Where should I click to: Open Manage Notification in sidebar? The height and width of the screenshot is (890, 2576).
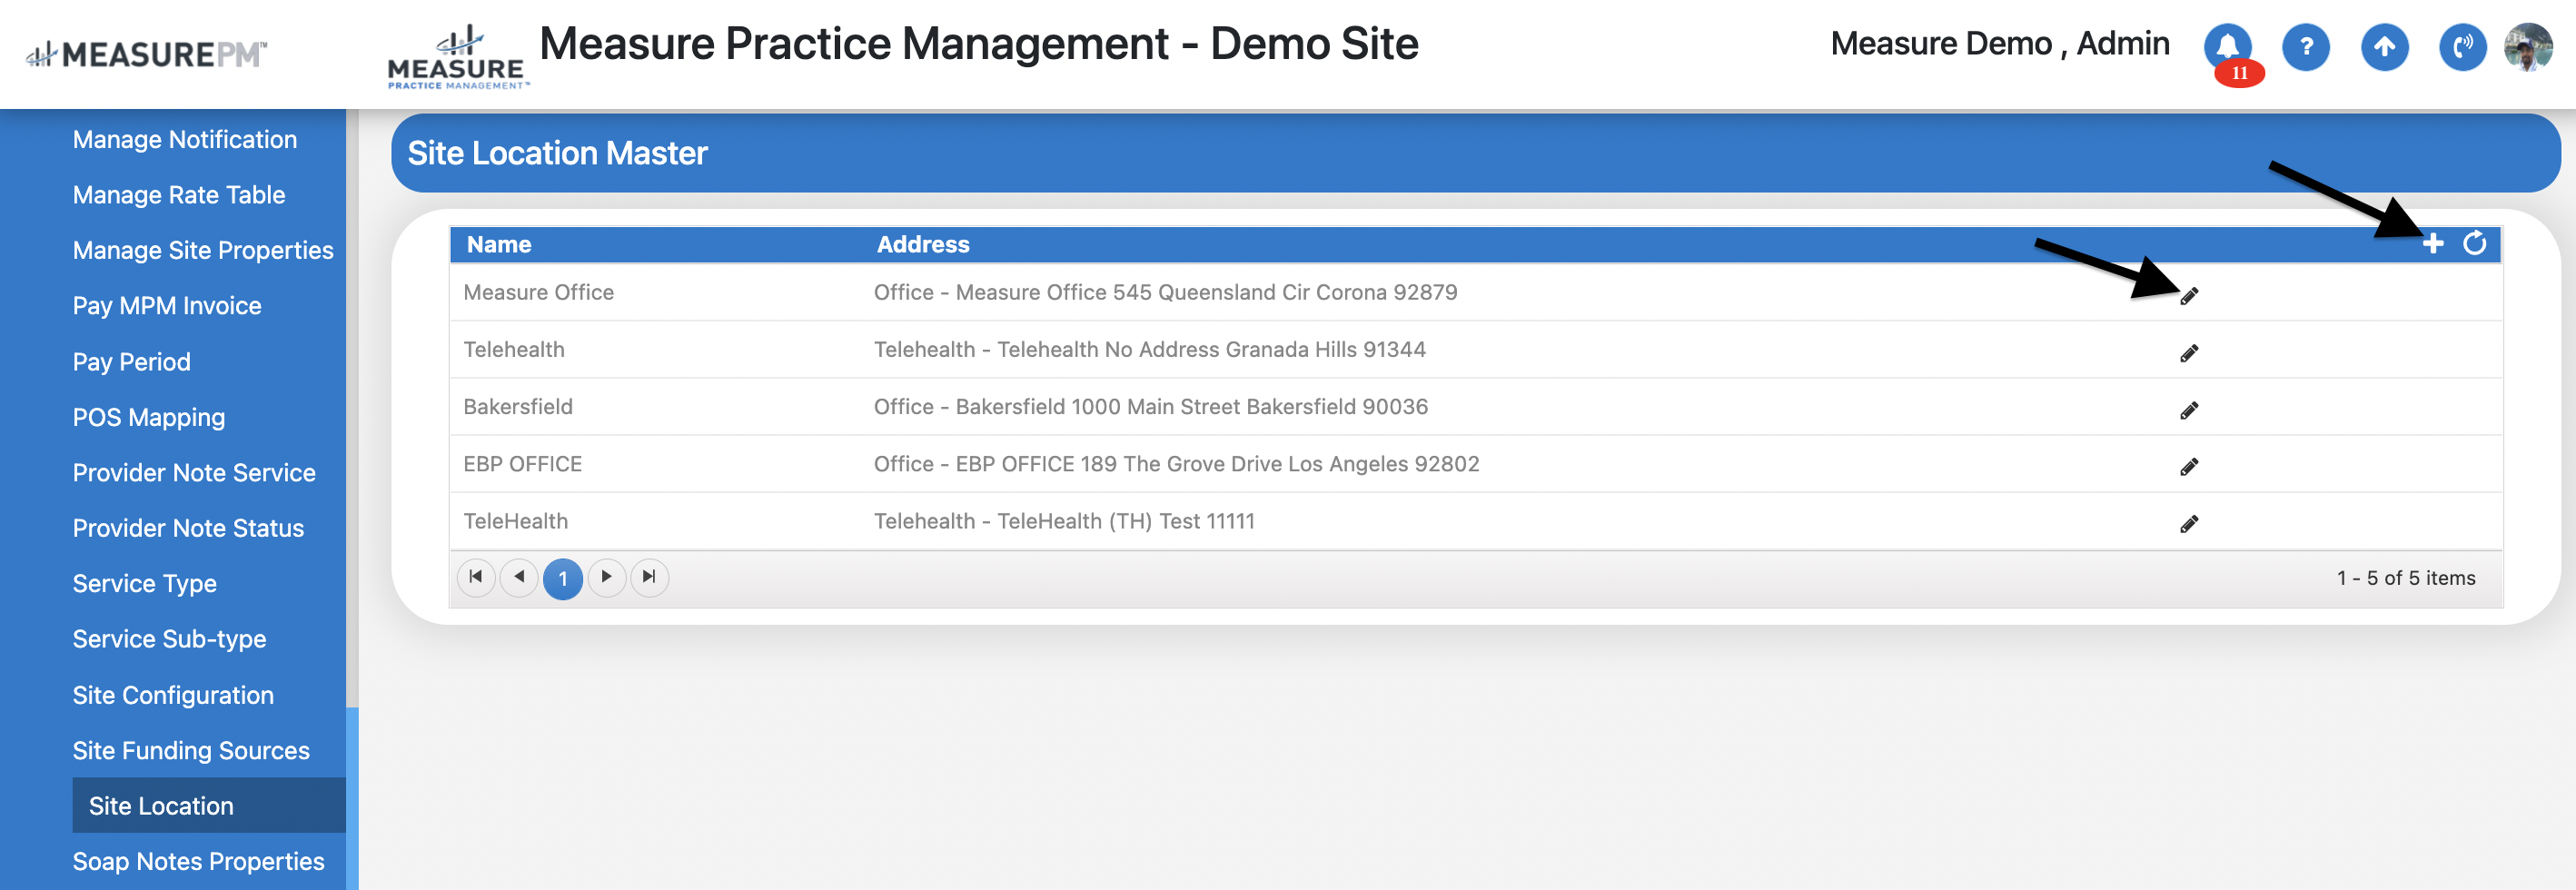[x=185, y=139]
